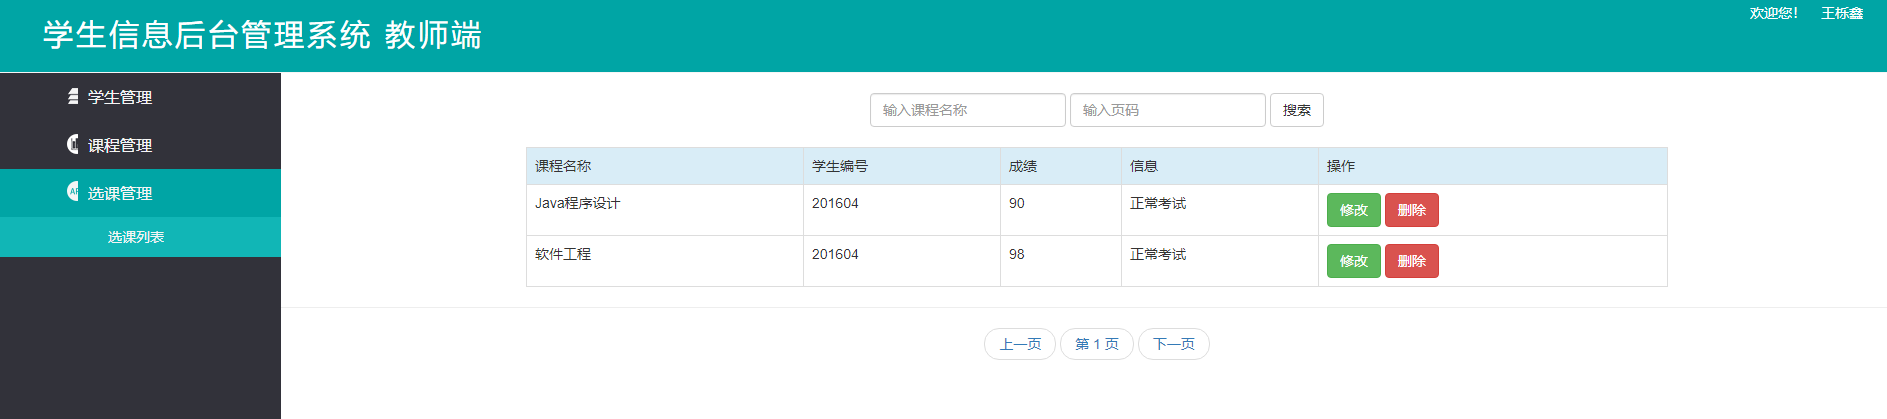Click the 欢迎您! greeting text
Viewport: 1887px width, 419px height.
click(x=1774, y=13)
